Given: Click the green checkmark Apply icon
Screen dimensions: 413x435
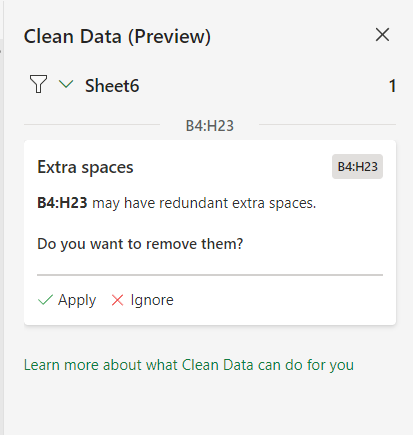Looking at the screenshot, I should pos(45,300).
